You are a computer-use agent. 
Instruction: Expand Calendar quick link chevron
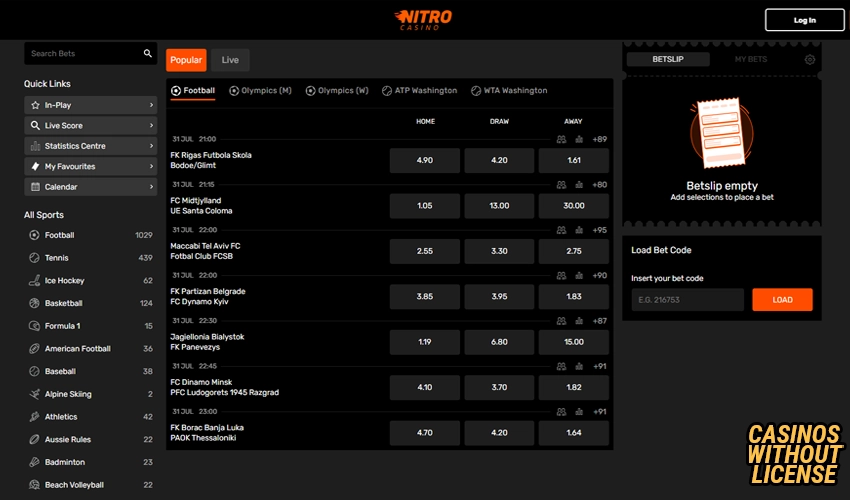coord(151,187)
